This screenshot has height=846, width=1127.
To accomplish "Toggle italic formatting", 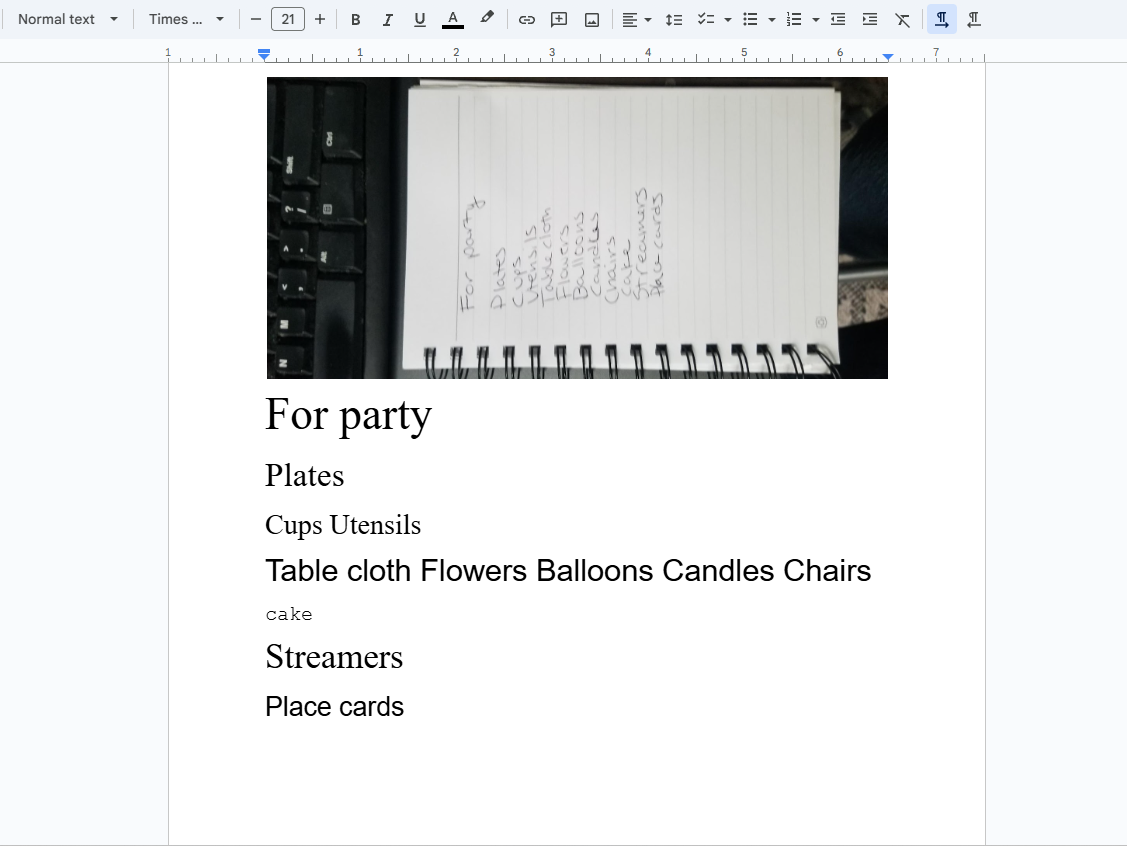I will tap(388, 19).
